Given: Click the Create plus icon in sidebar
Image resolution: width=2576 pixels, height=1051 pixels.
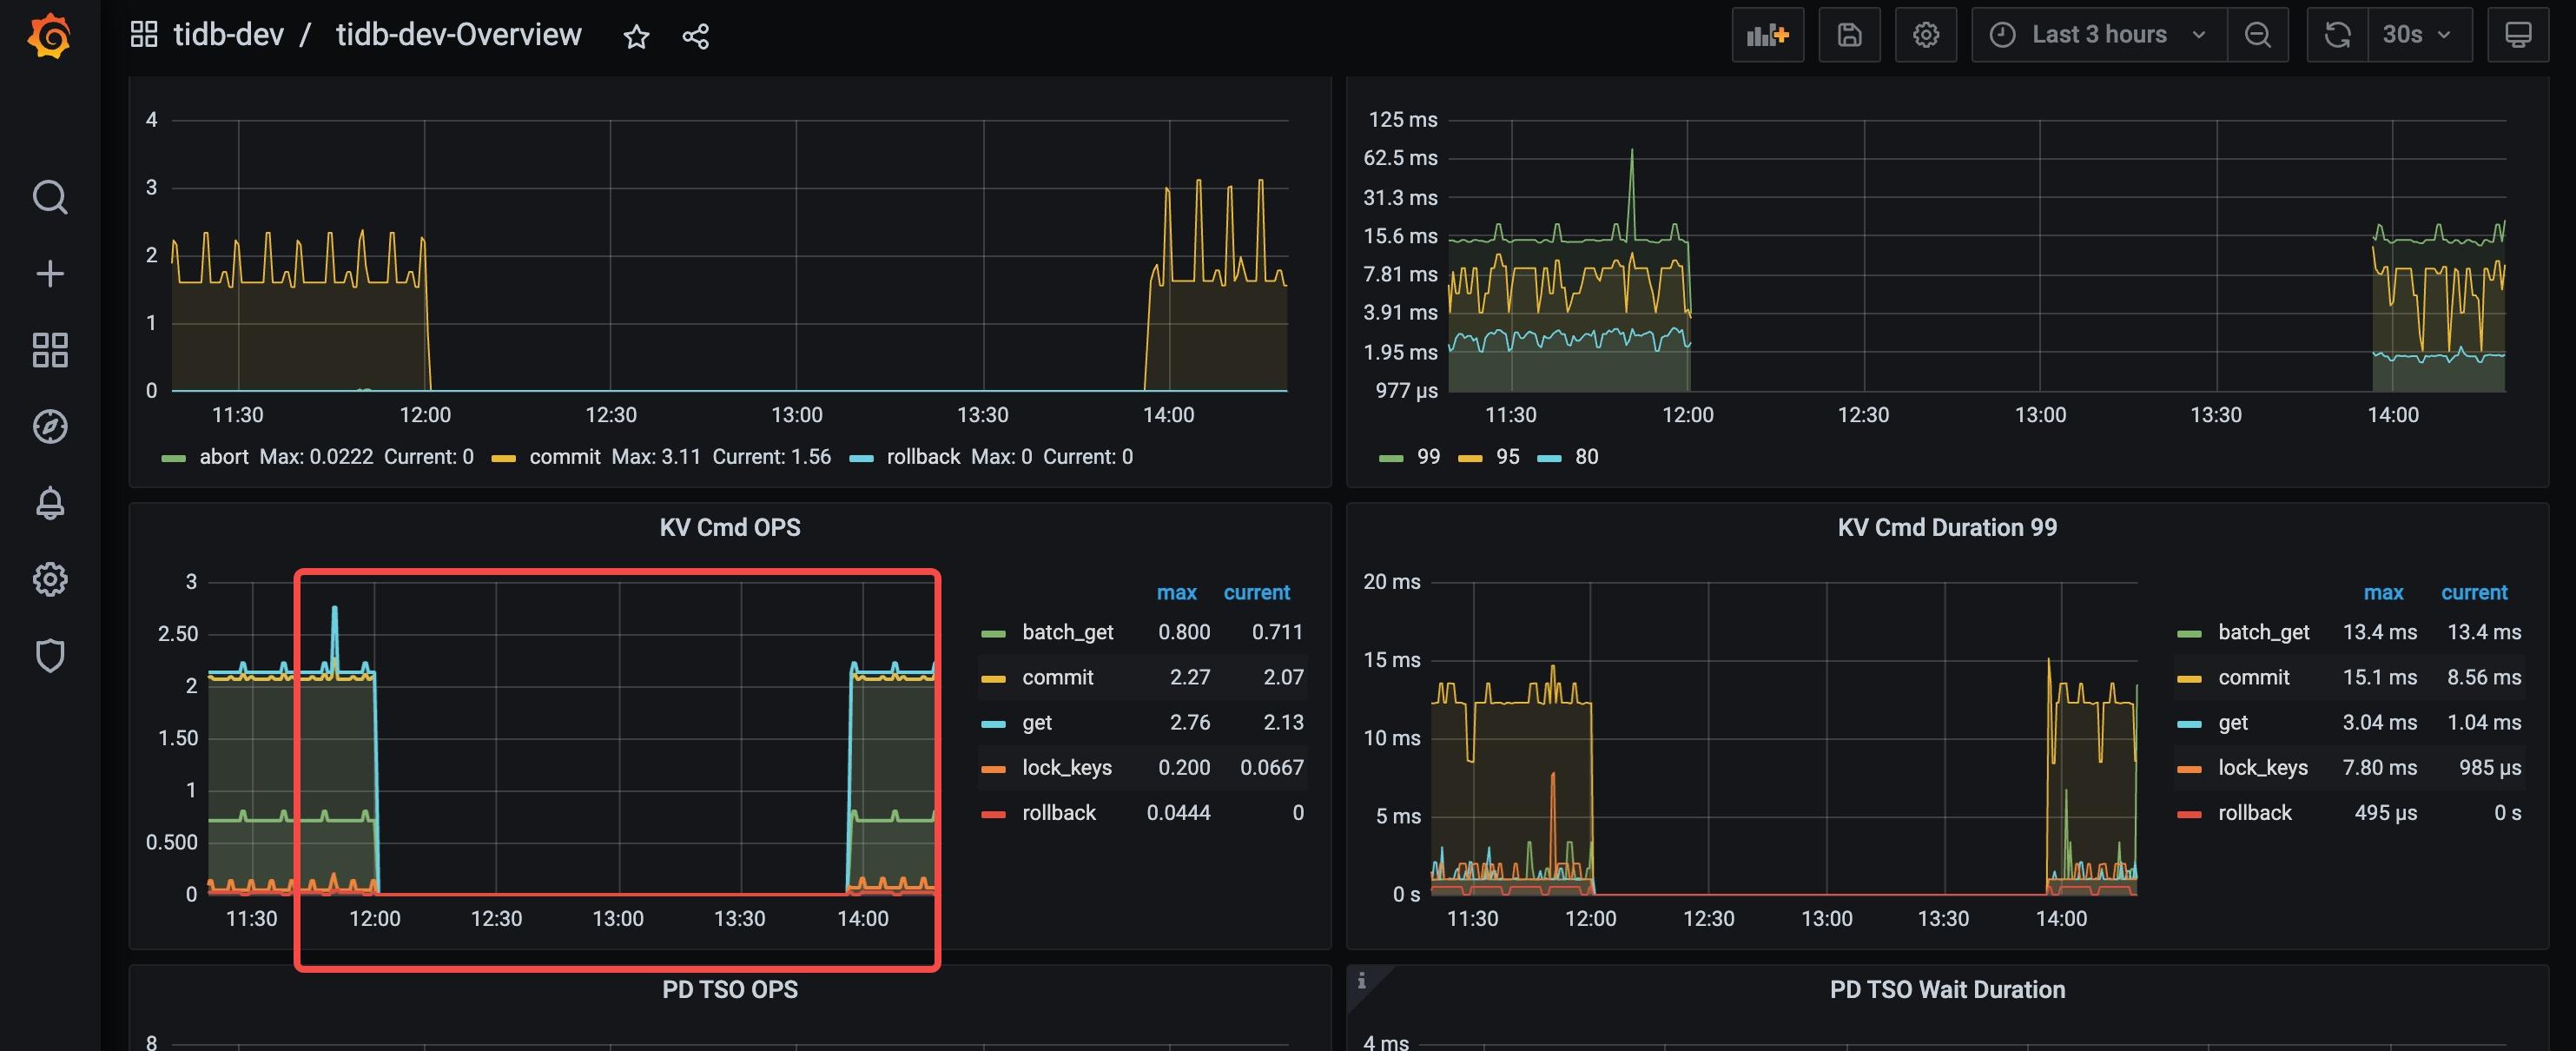Looking at the screenshot, I should tap(49, 273).
